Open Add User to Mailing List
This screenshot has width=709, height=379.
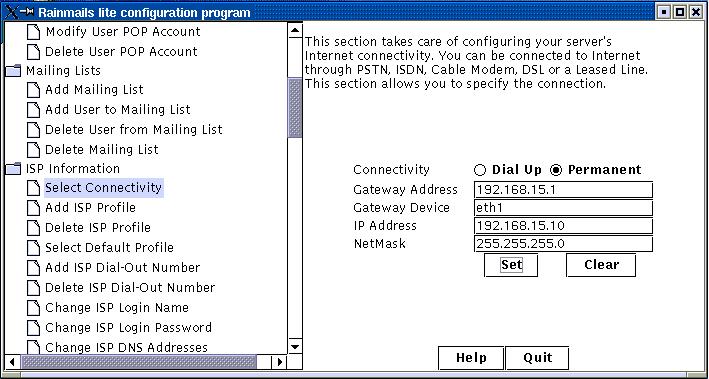(x=118, y=109)
